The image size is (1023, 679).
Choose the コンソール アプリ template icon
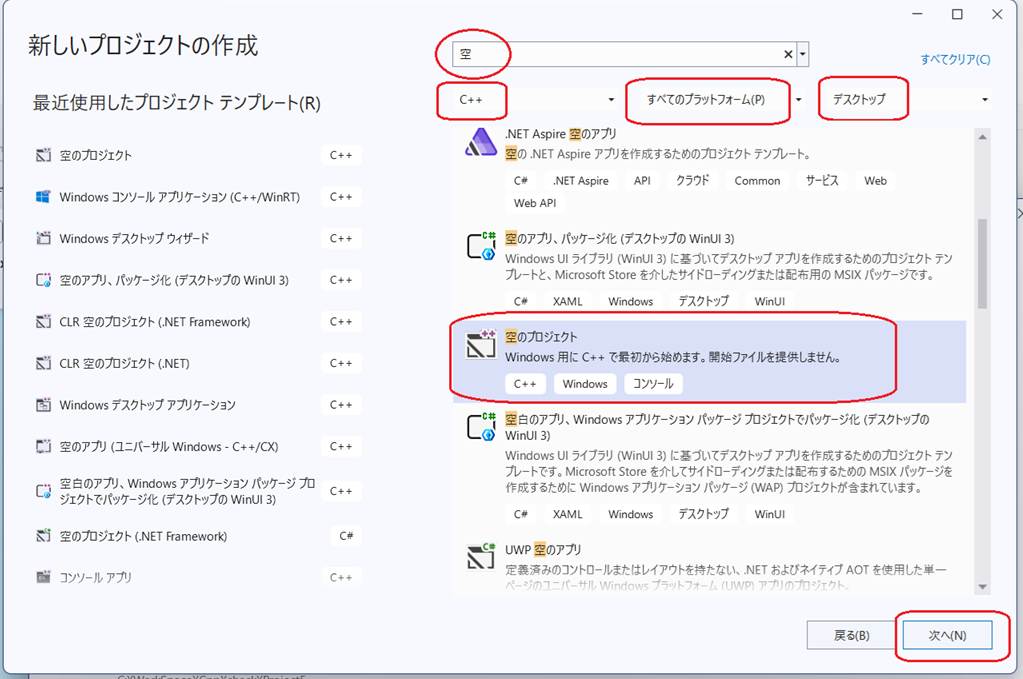43,577
